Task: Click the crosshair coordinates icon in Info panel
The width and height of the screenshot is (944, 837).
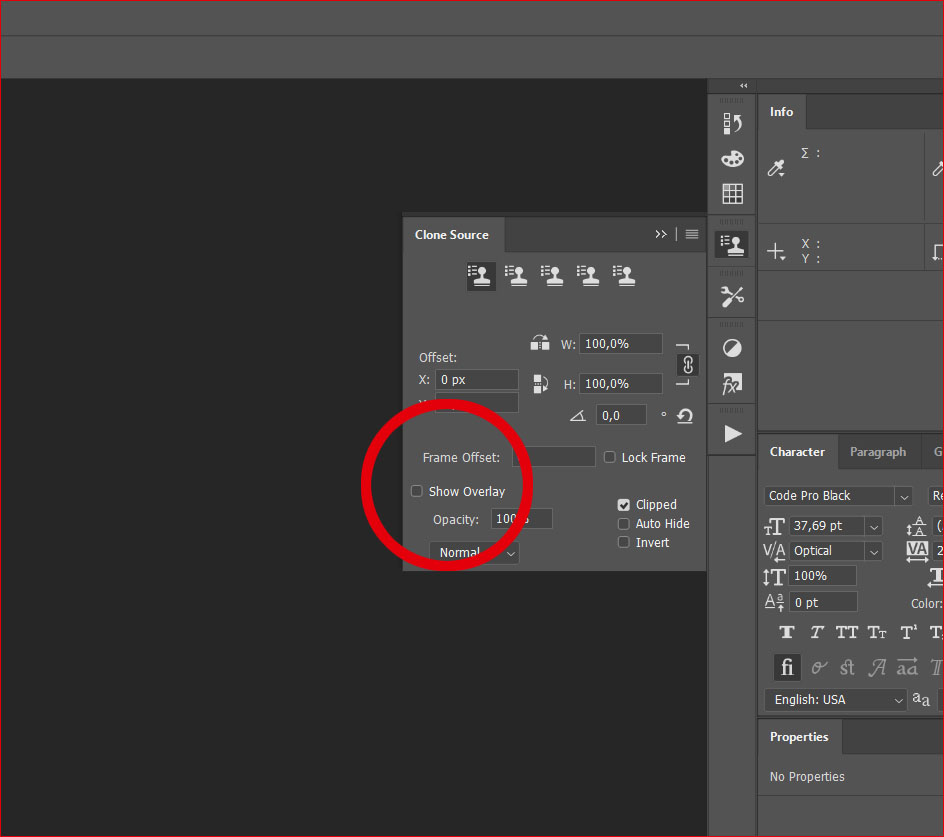Action: (776, 251)
